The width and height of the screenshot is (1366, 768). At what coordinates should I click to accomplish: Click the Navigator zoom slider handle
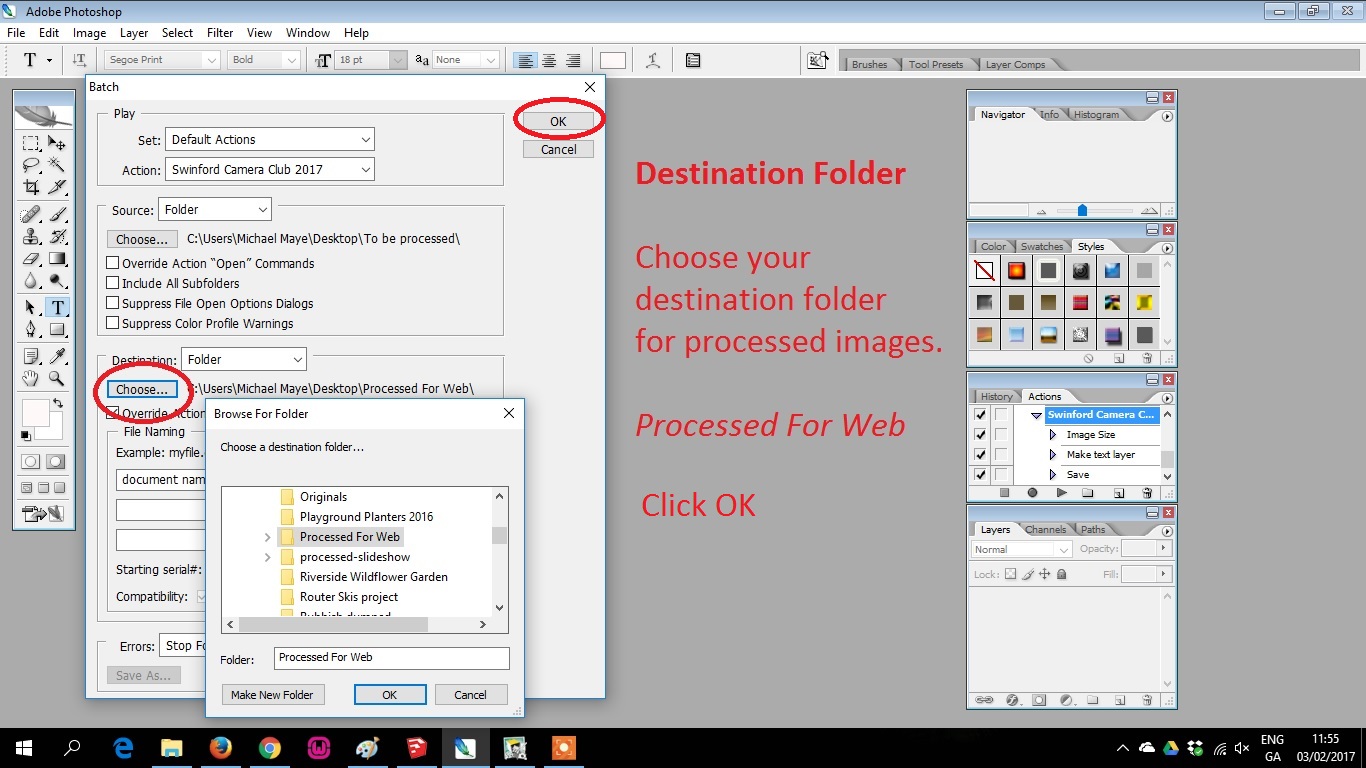[1082, 211]
